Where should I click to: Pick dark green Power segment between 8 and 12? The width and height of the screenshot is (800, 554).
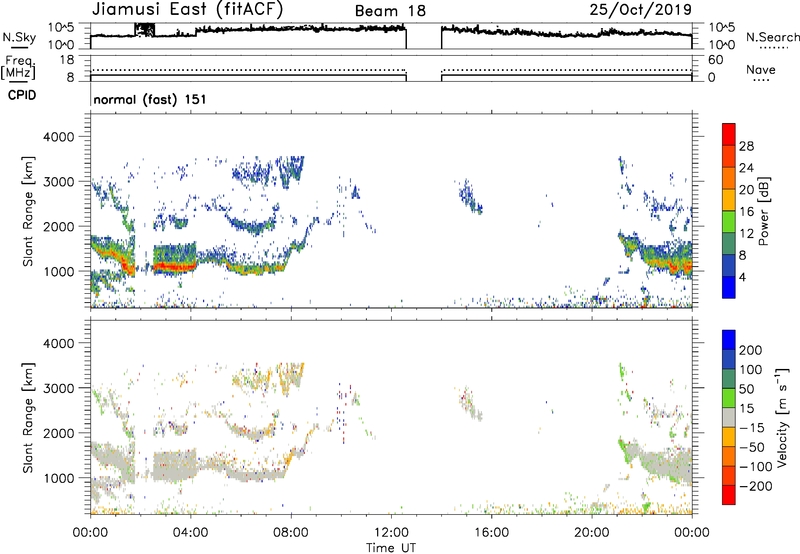[729, 244]
